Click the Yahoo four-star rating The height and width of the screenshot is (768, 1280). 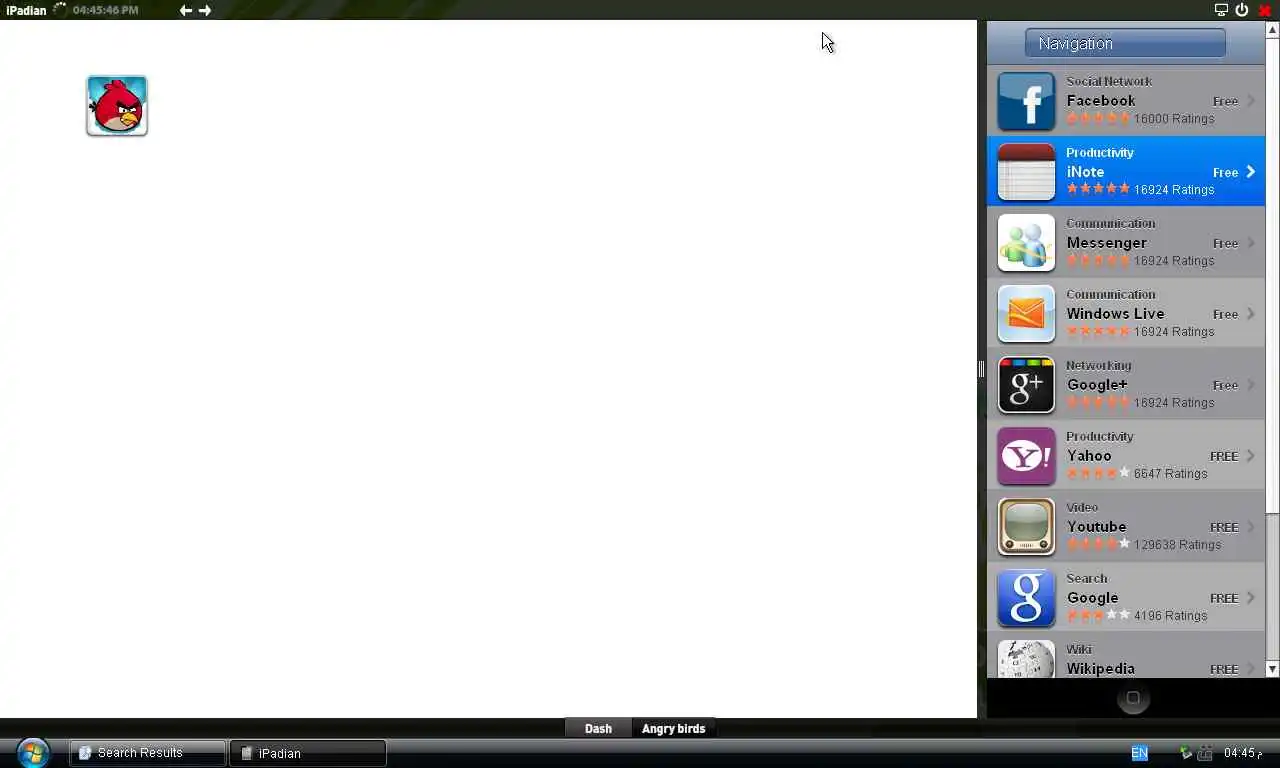1098,473
